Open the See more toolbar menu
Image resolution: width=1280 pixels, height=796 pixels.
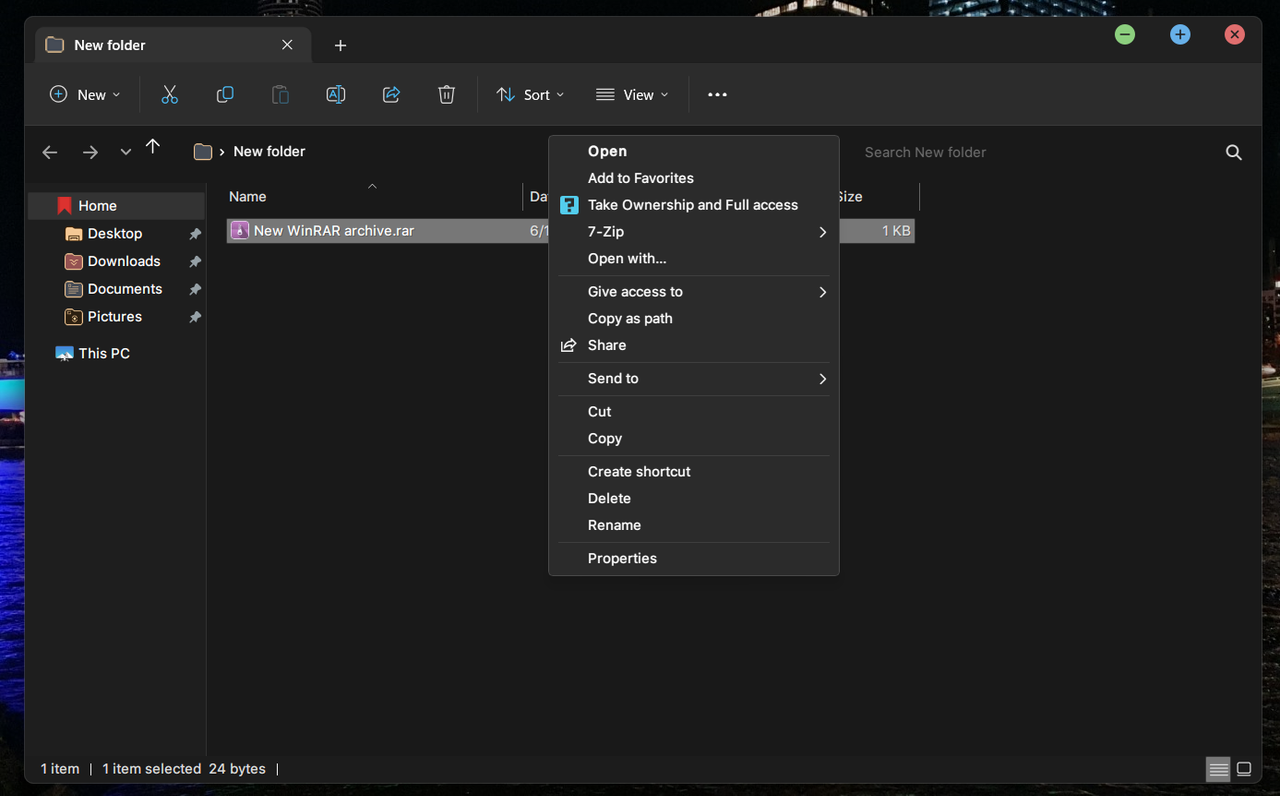click(717, 94)
